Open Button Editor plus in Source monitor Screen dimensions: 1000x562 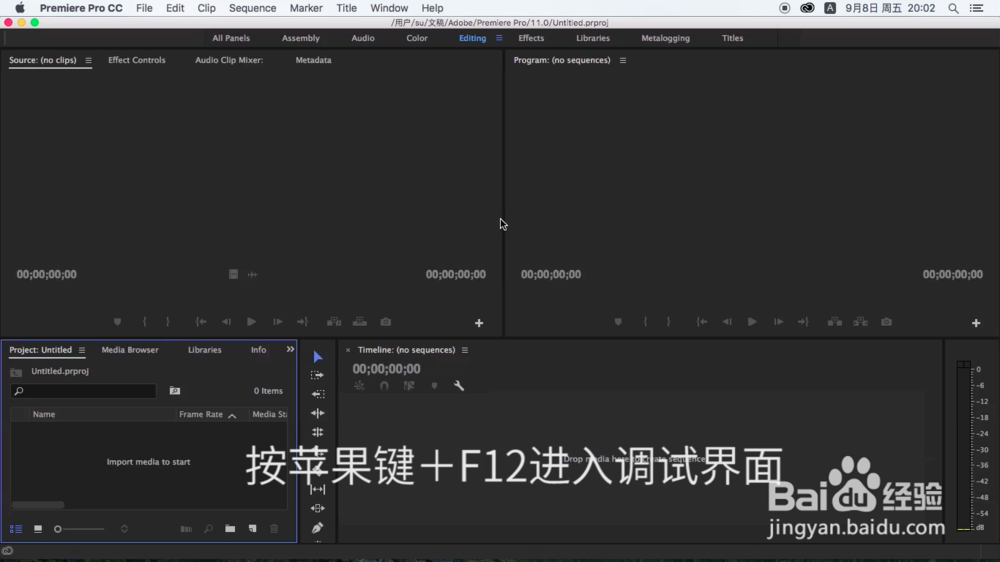(x=479, y=323)
